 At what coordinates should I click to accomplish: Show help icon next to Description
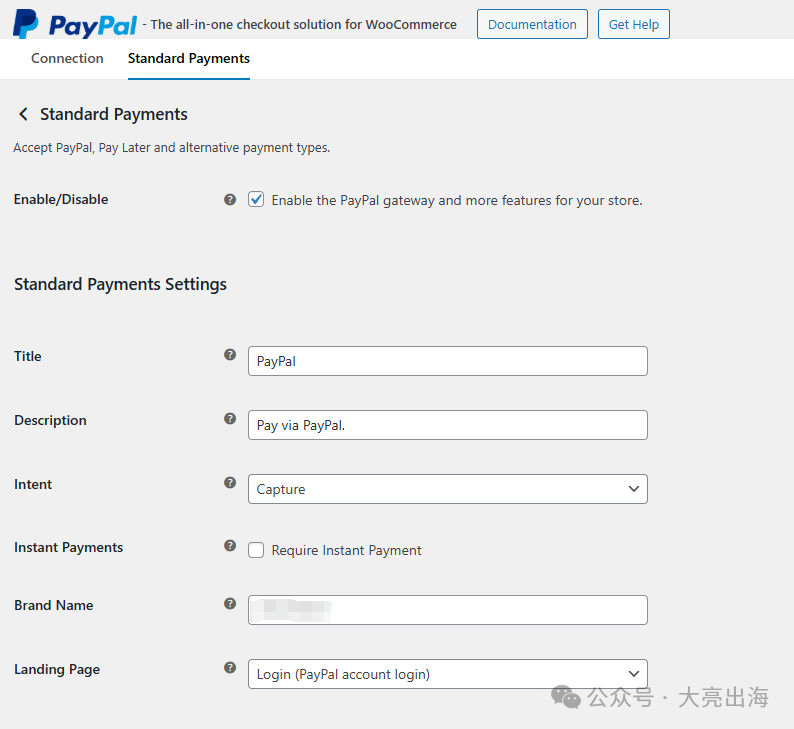point(230,419)
